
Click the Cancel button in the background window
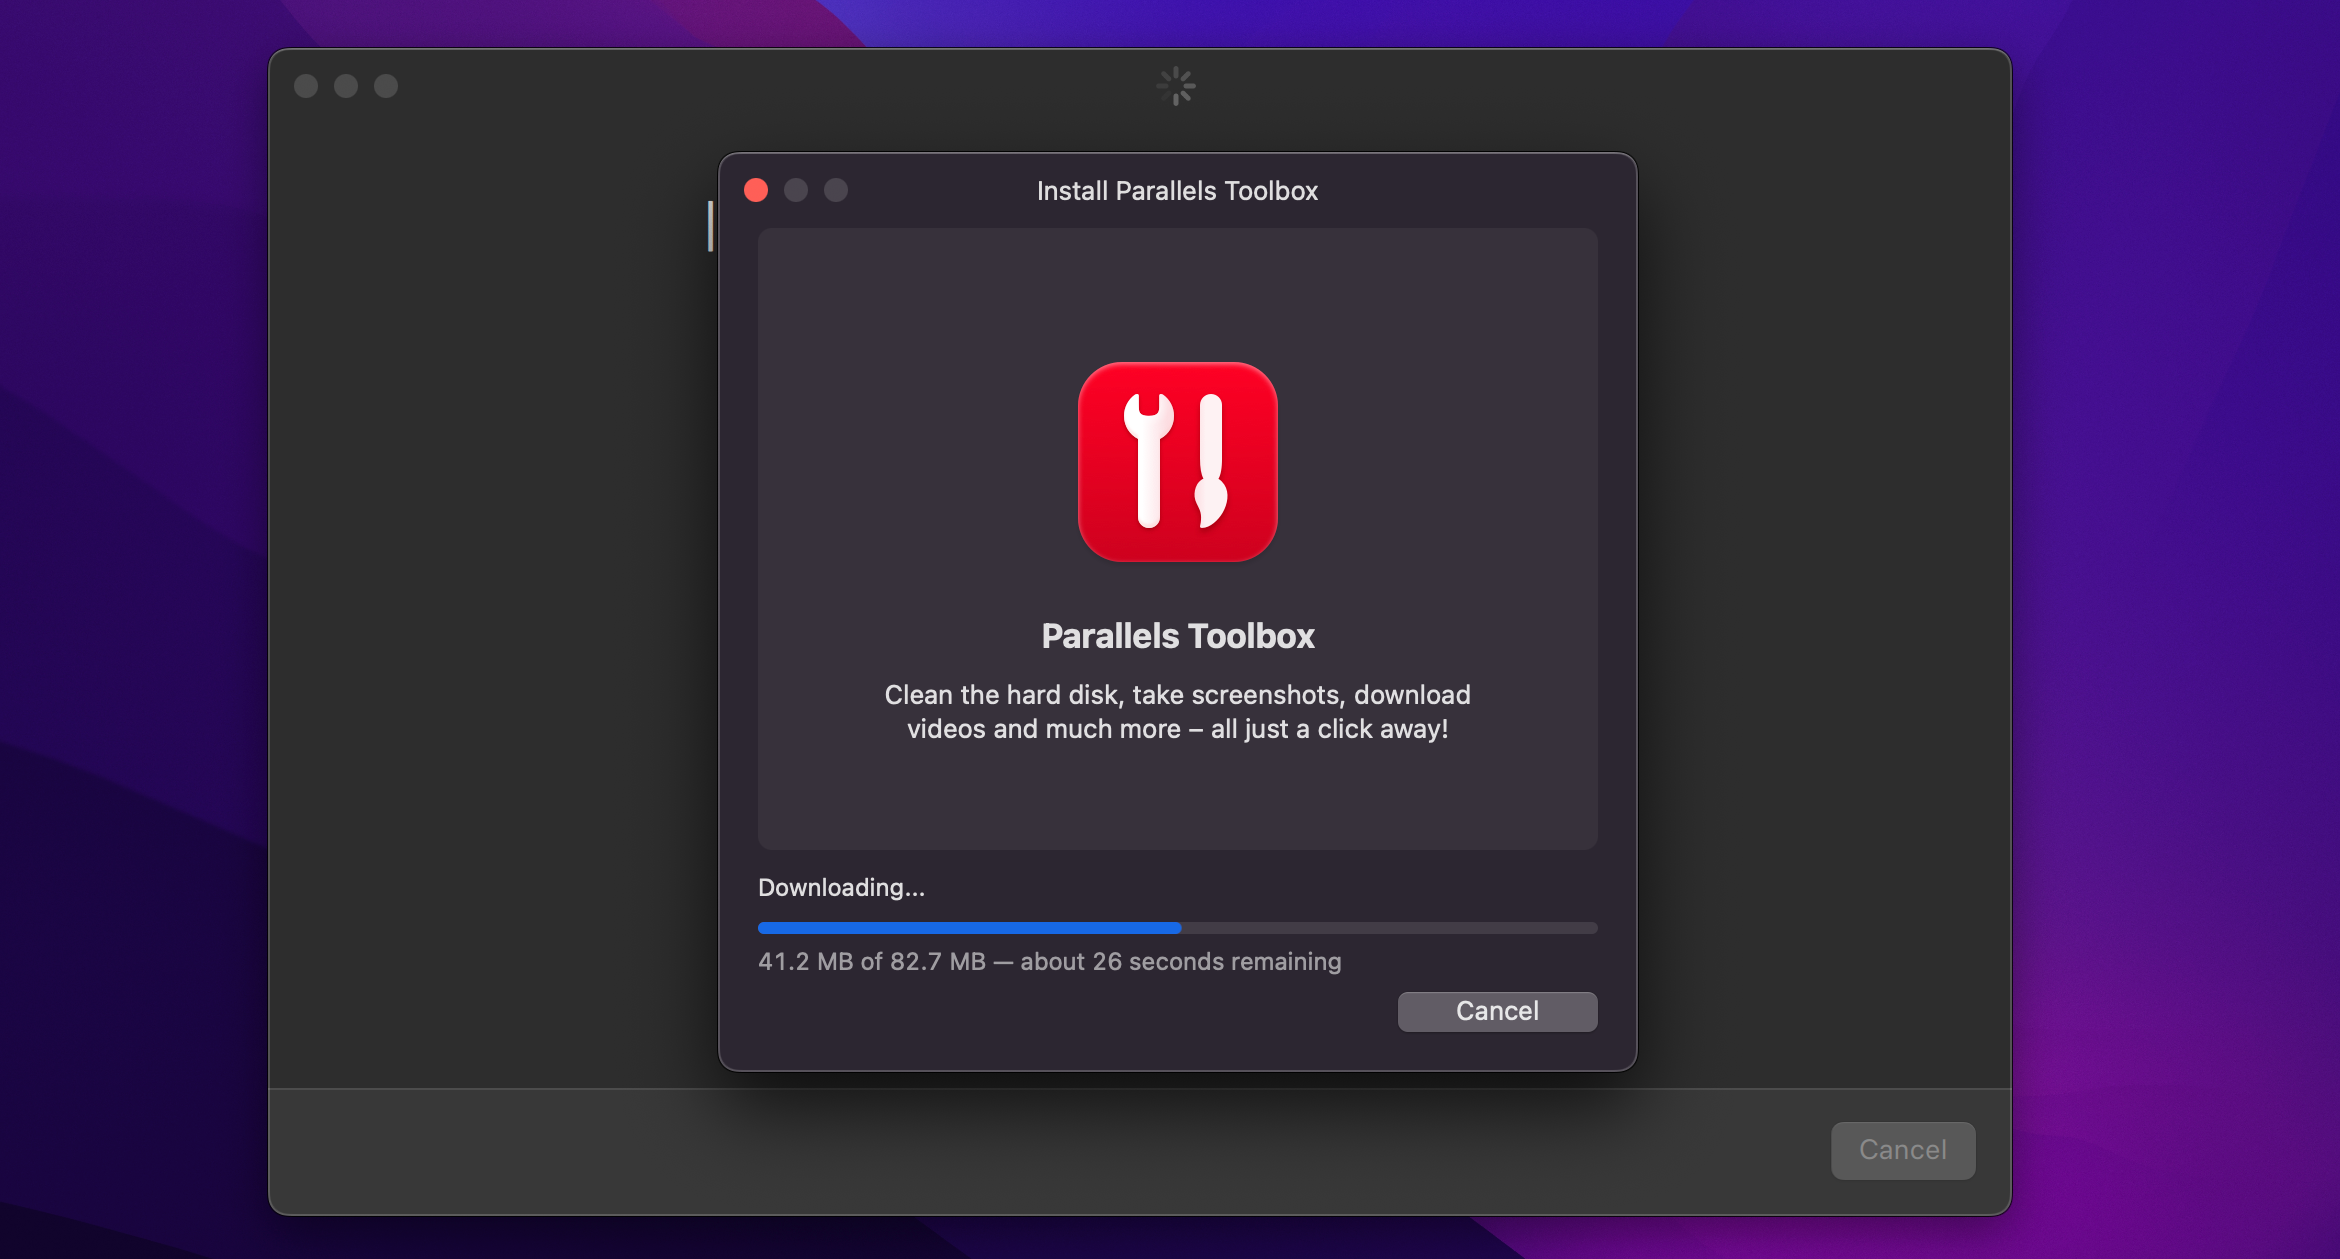click(x=1902, y=1150)
